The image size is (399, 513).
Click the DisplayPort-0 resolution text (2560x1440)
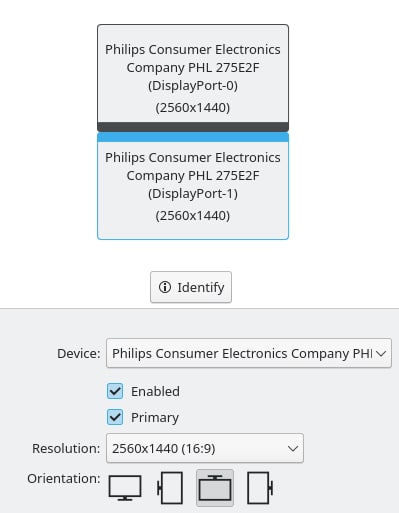coord(193,108)
